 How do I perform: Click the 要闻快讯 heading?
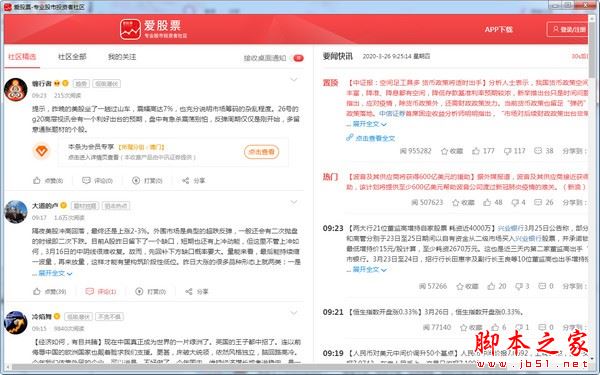[338, 56]
